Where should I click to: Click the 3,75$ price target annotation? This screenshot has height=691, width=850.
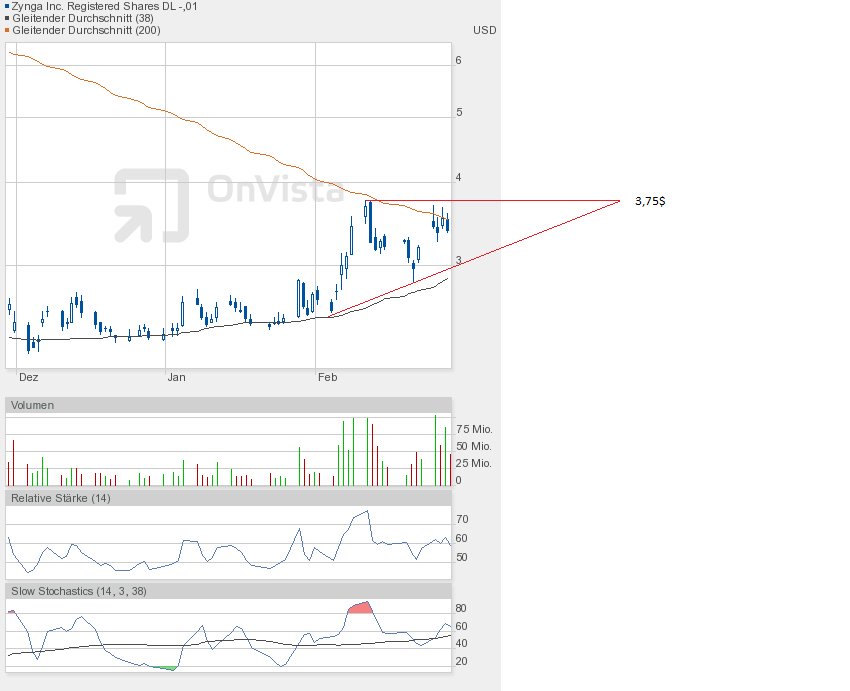tap(650, 201)
